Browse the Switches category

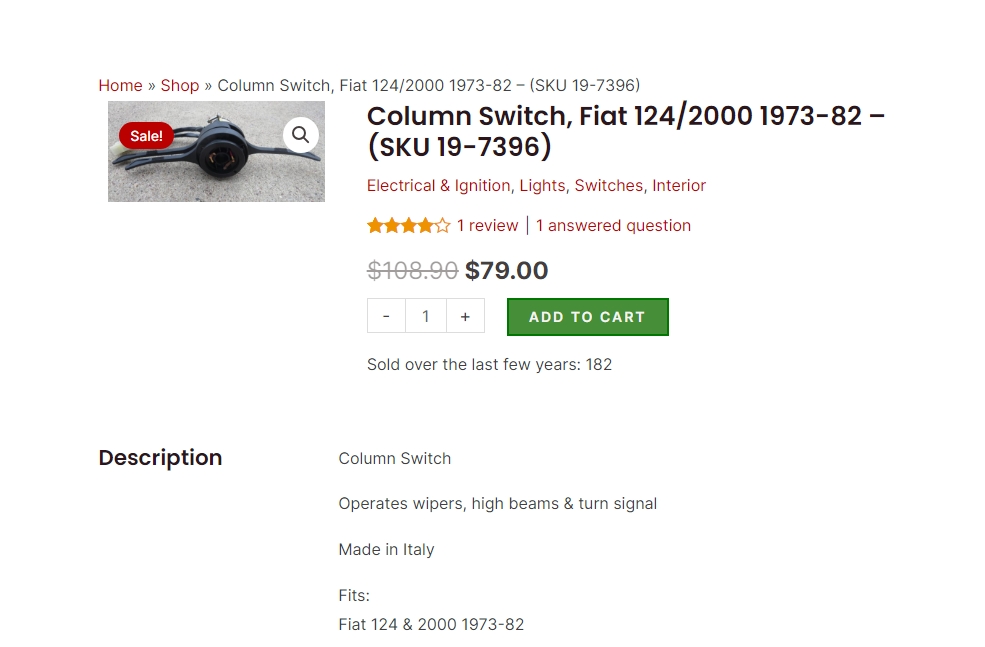click(608, 185)
